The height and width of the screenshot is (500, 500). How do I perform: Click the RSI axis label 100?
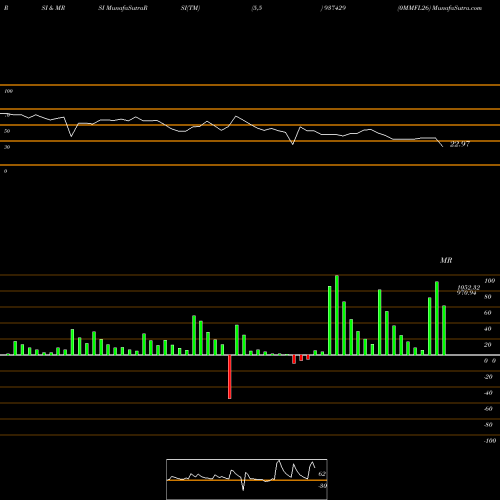8,91
